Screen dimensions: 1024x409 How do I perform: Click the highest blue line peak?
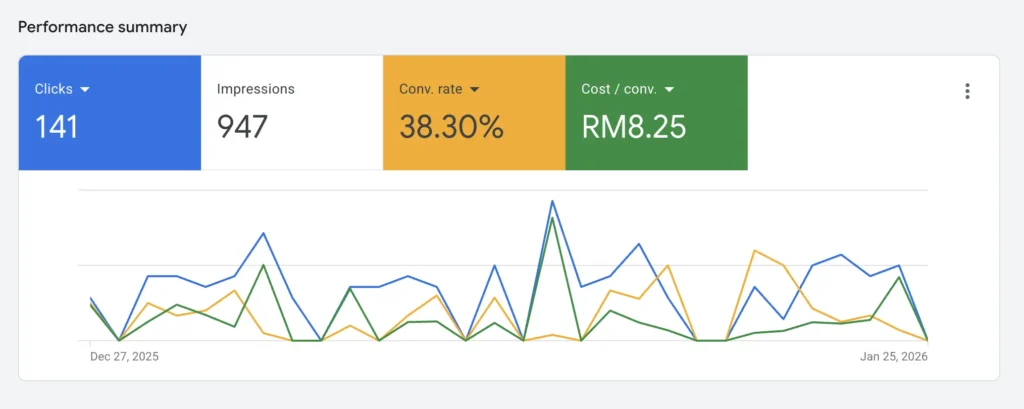click(x=552, y=201)
